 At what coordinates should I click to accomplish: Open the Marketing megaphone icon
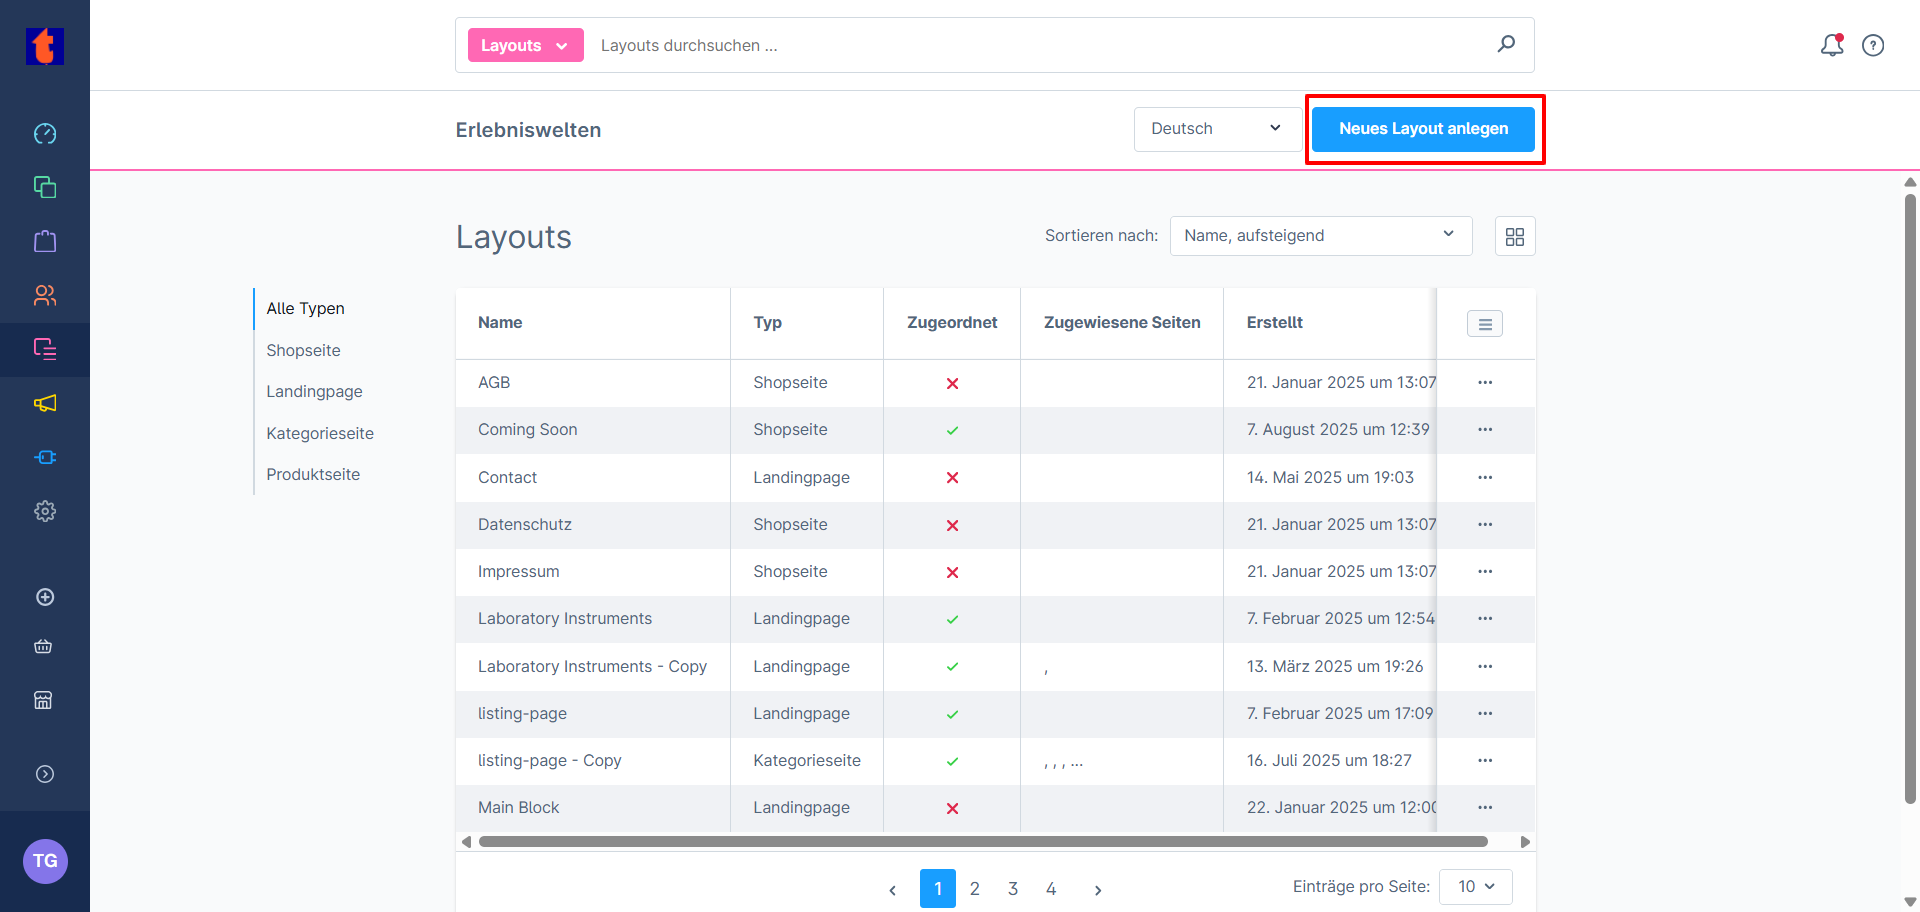(x=45, y=403)
